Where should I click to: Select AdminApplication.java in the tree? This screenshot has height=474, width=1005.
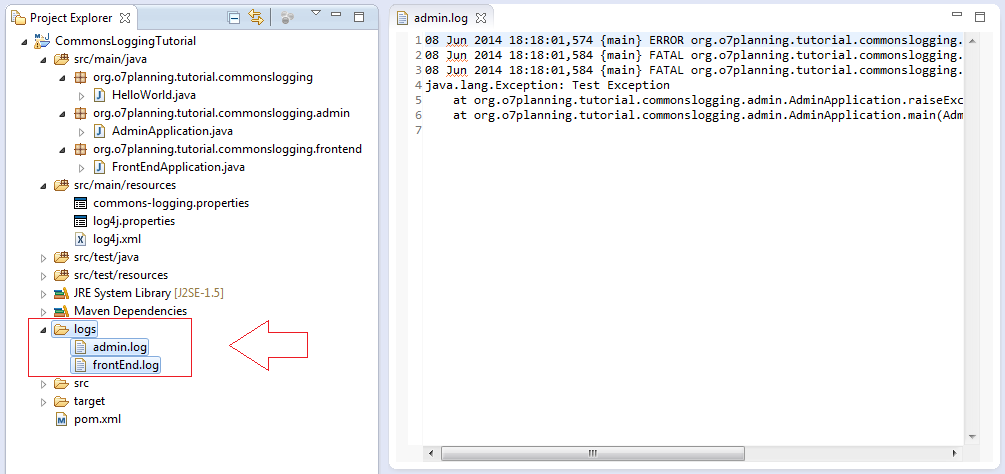coord(172,131)
